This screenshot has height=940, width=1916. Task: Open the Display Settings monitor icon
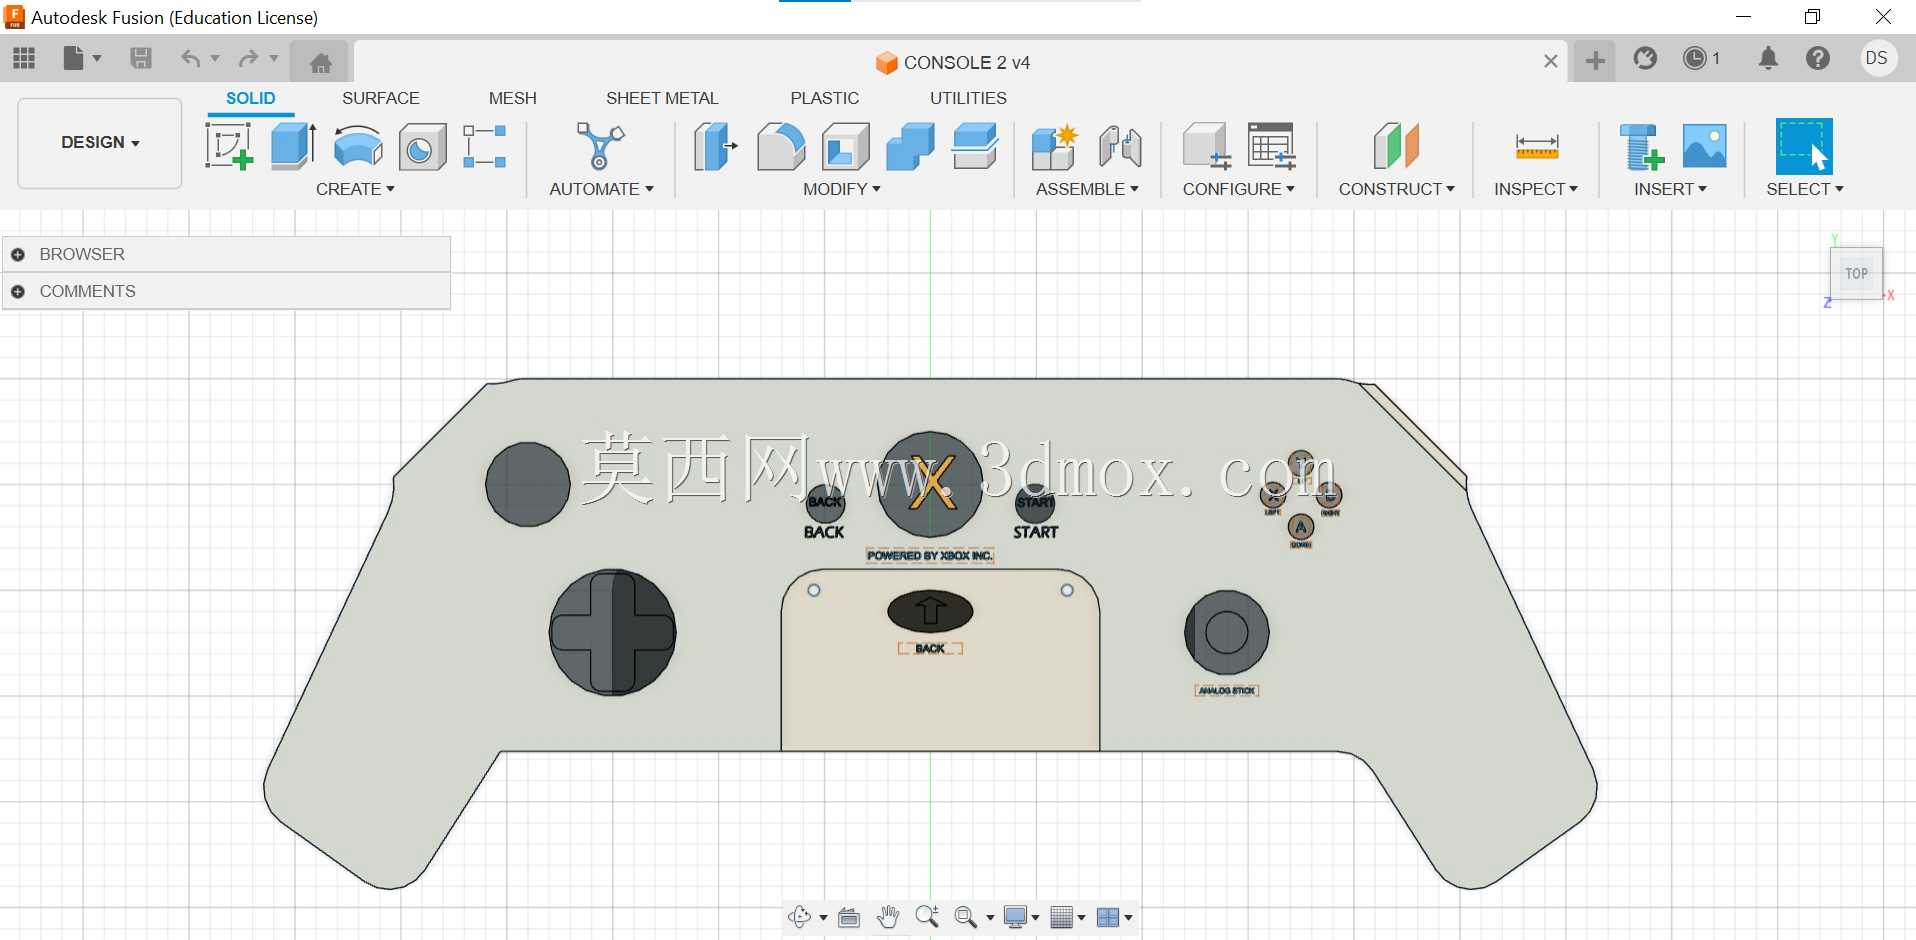(1016, 917)
